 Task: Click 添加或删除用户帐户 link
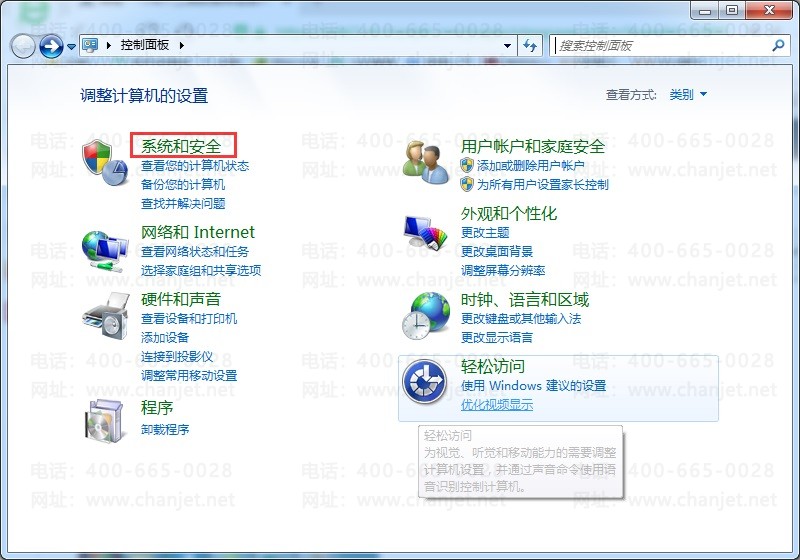pyautogui.click(x=531, y=166)
